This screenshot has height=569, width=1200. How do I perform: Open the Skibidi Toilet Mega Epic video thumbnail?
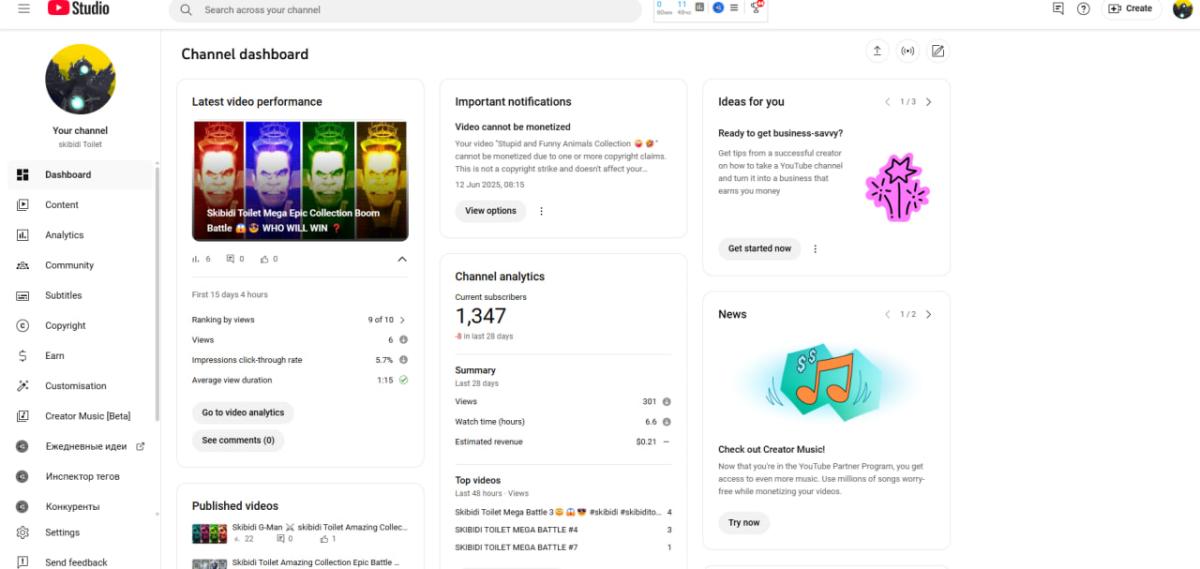pyautogui.click(x=300, y=181)
